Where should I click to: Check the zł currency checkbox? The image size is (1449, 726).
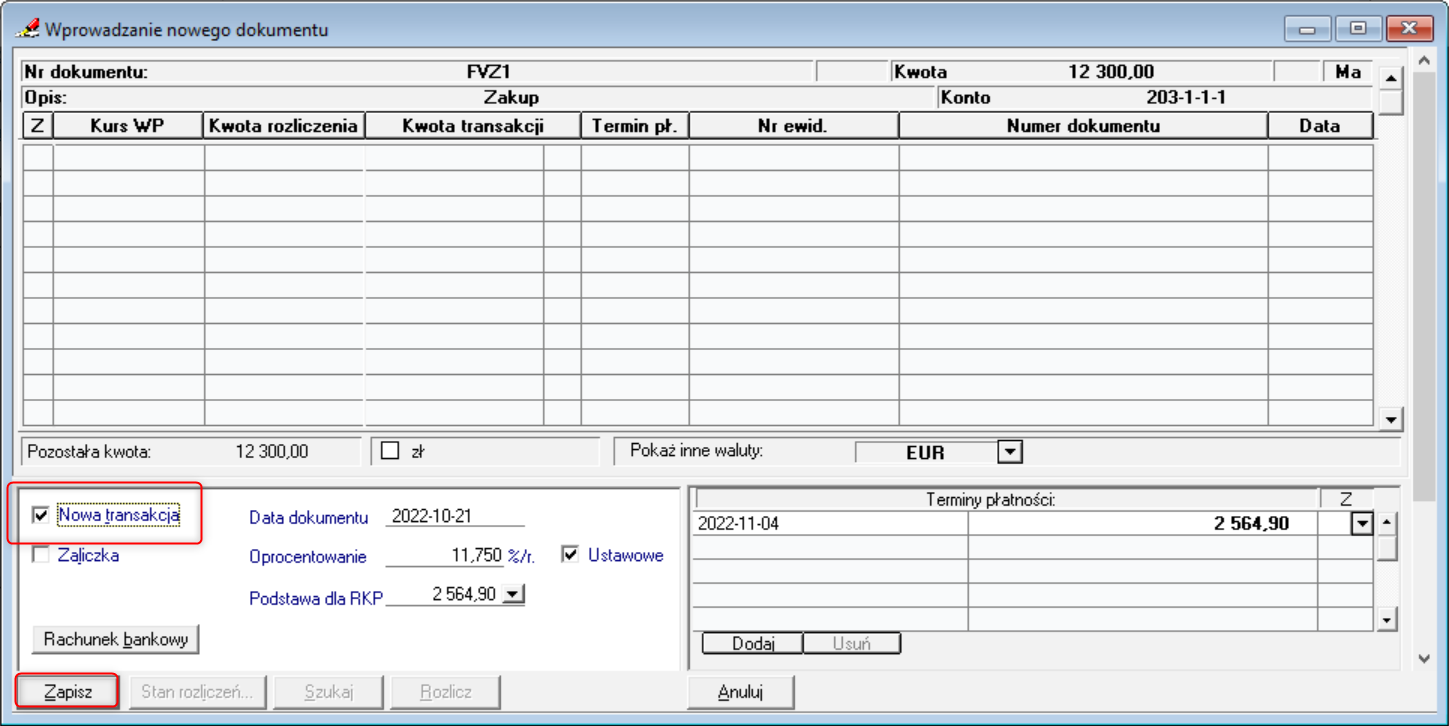point(390,452)
